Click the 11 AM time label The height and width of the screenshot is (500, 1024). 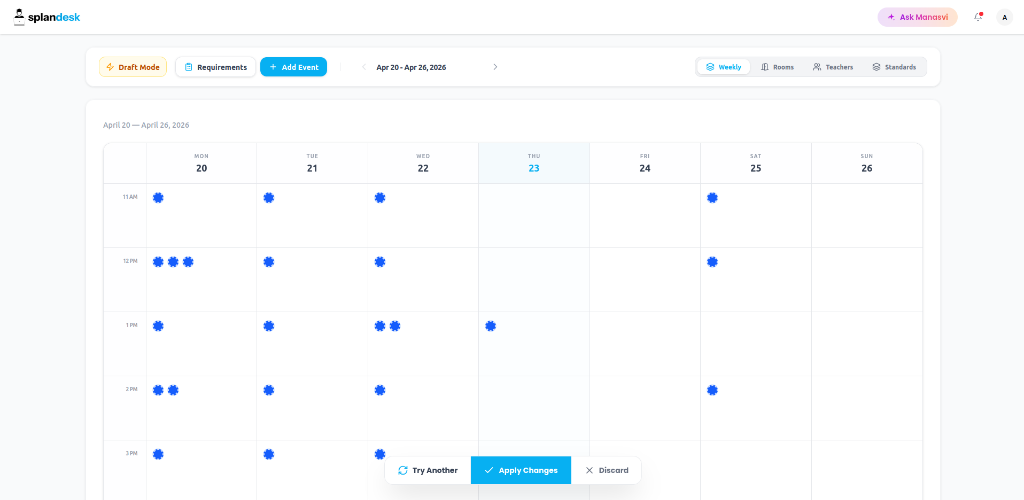coord(130,196)
